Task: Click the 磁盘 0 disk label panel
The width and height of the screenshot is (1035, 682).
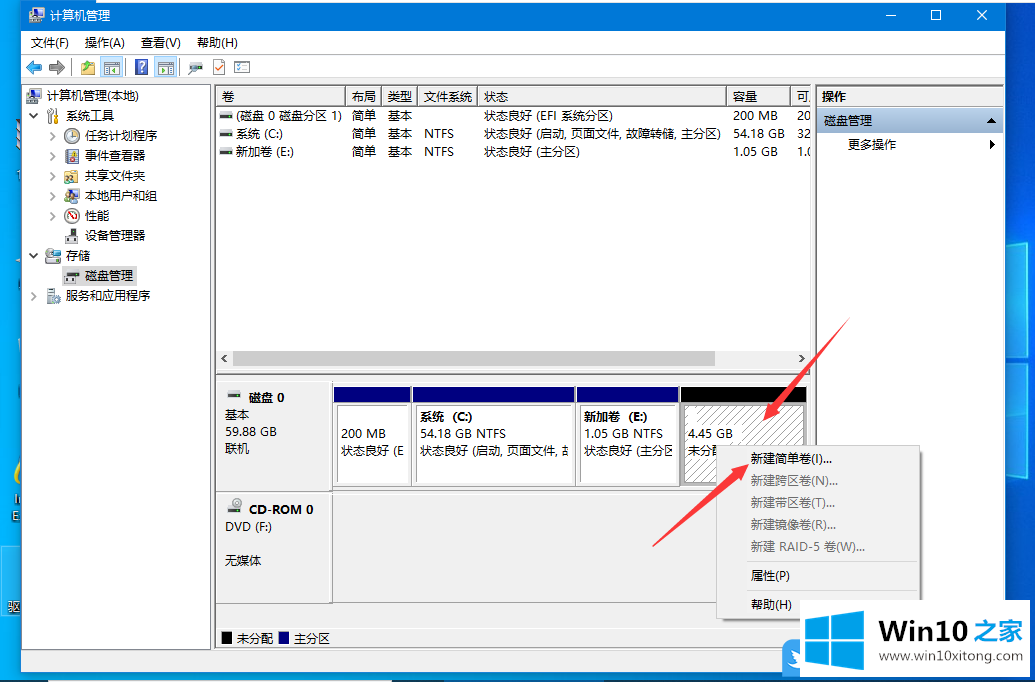Action: (x=274, y=436)
